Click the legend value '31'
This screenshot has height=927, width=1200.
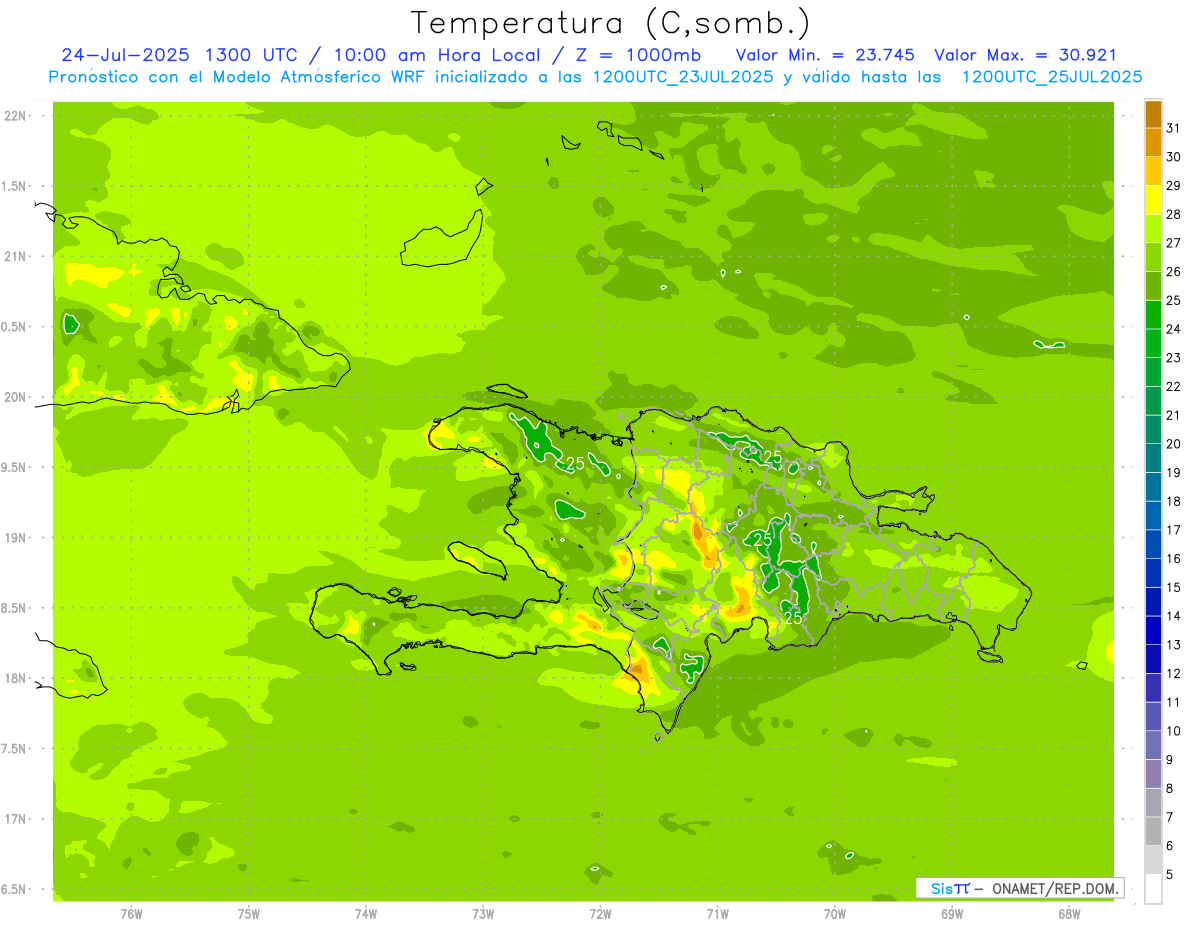[x=1174, y=128]
